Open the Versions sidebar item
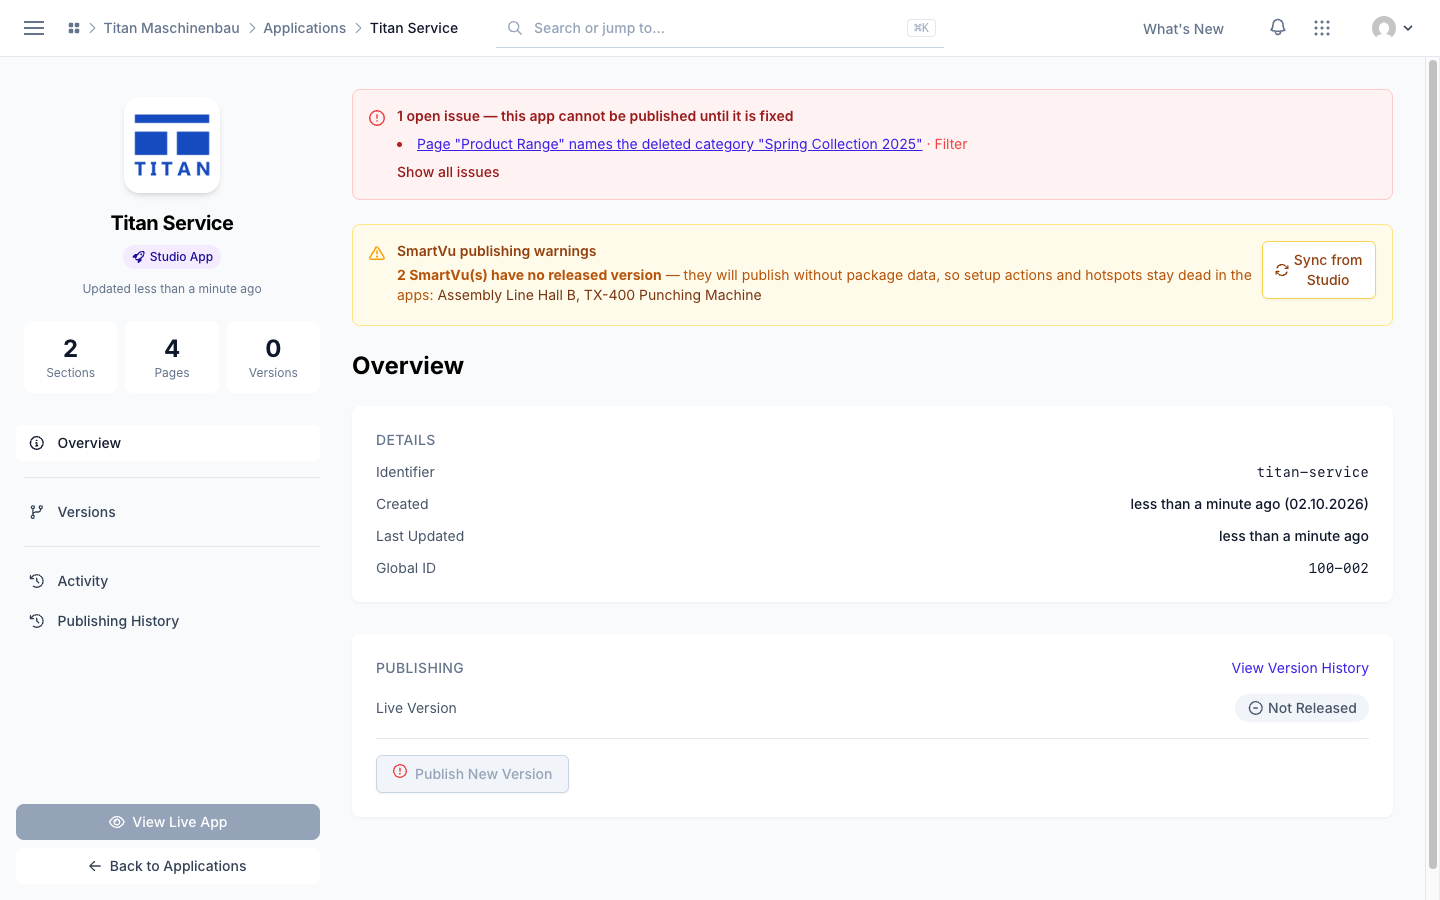 click(168, 512)
